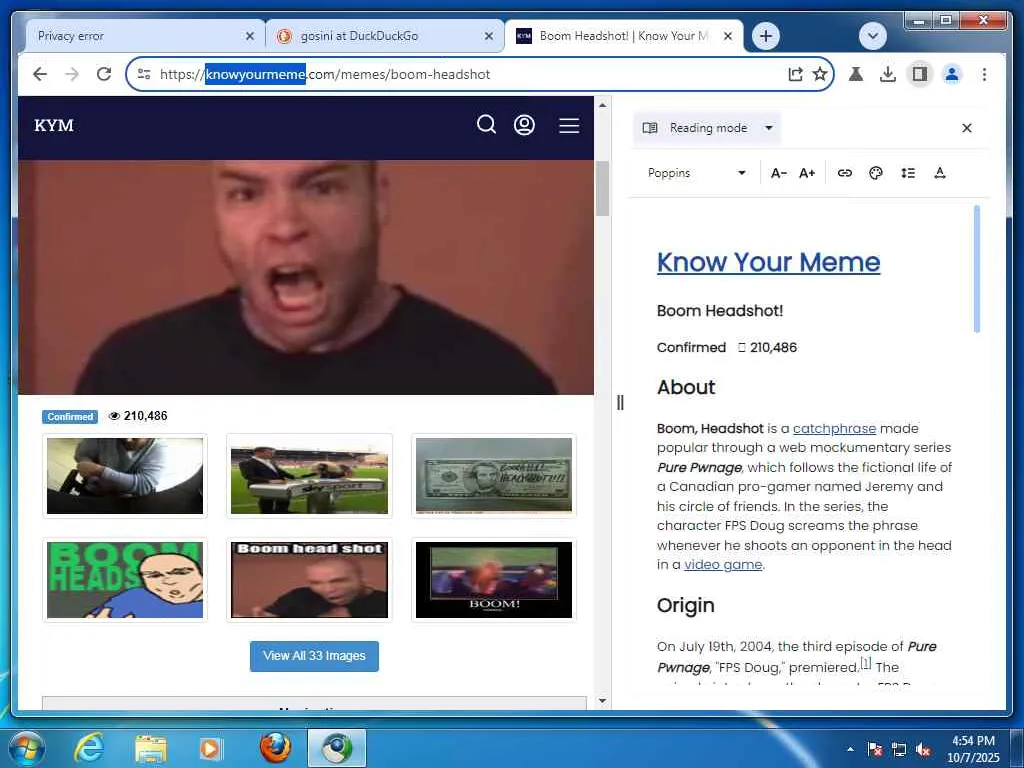The width and height of the screenshot is (1024, 768).
Task: Open the KYM search icon
Action: pyautogui.click(x=486, y=124)
